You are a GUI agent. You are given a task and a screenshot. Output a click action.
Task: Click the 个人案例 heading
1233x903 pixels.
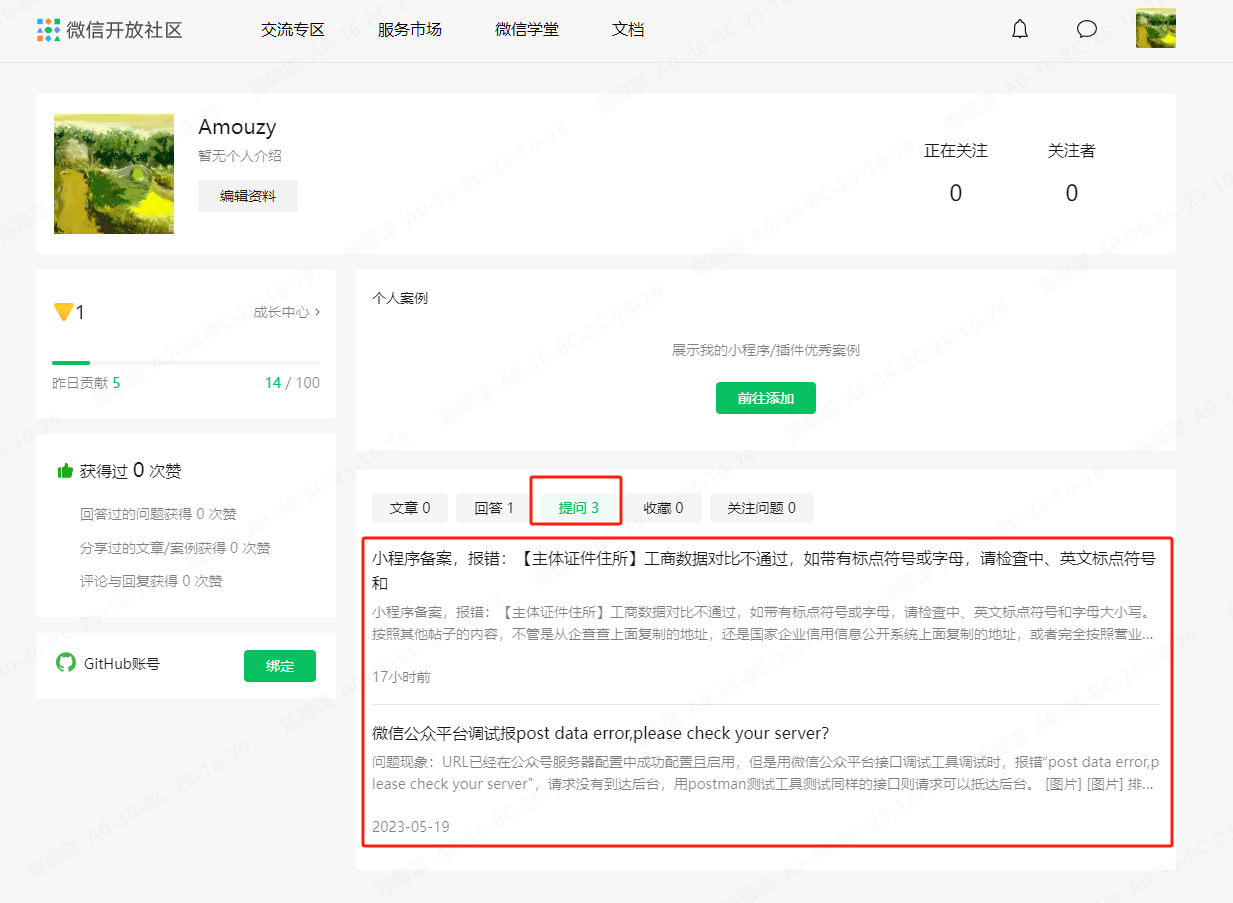(x=400, y=298)
